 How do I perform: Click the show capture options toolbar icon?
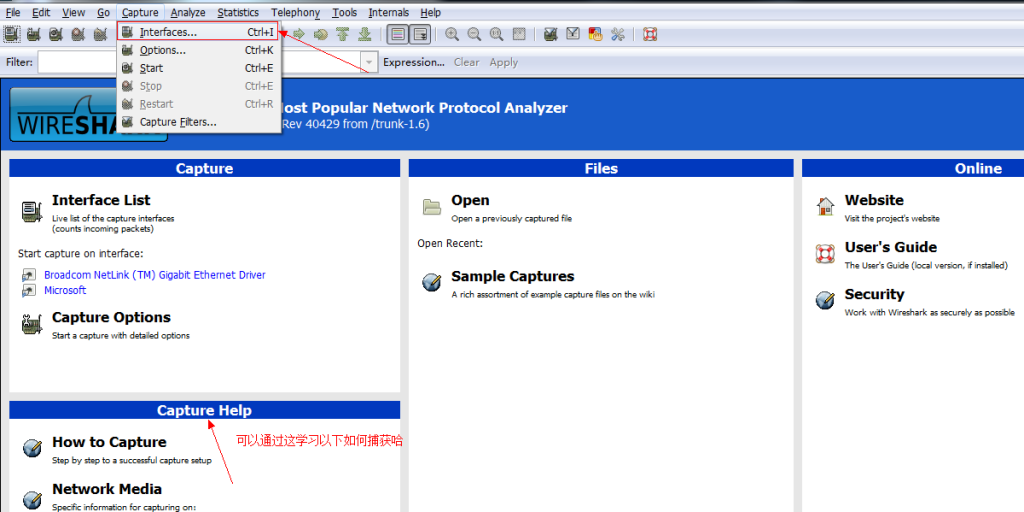click(34, 34)
